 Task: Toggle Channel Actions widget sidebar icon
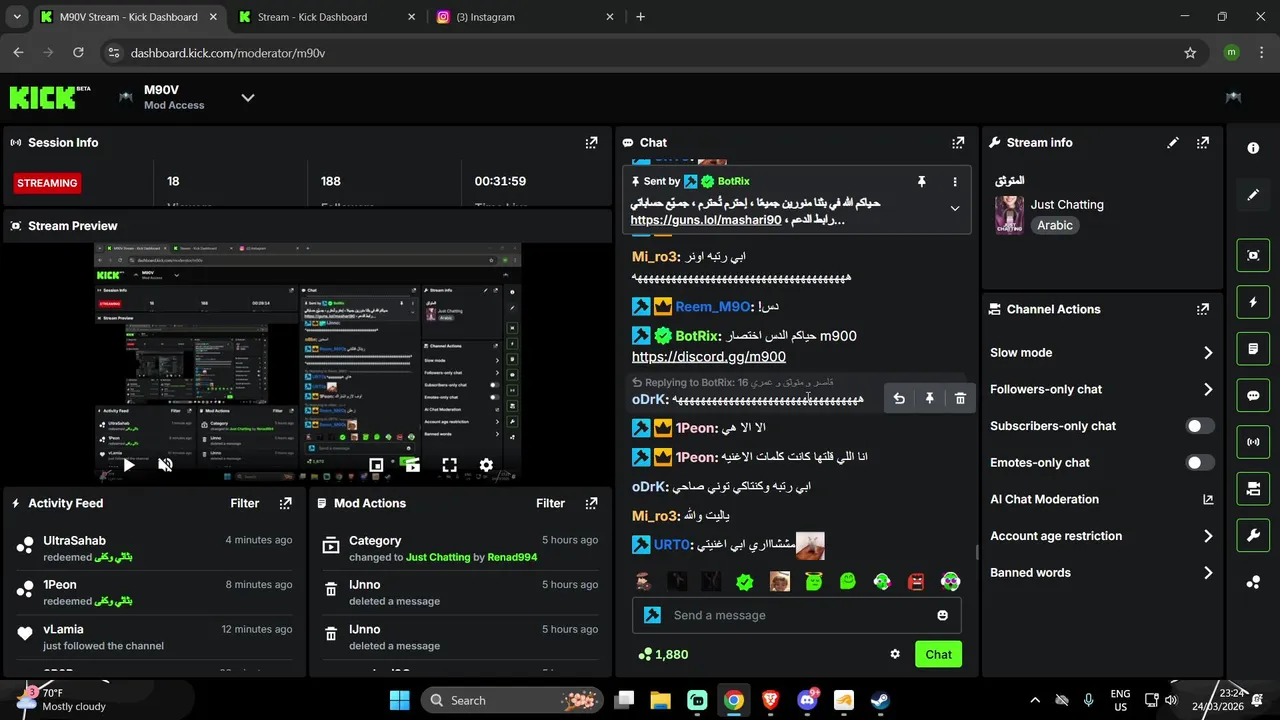(1253, 488)
